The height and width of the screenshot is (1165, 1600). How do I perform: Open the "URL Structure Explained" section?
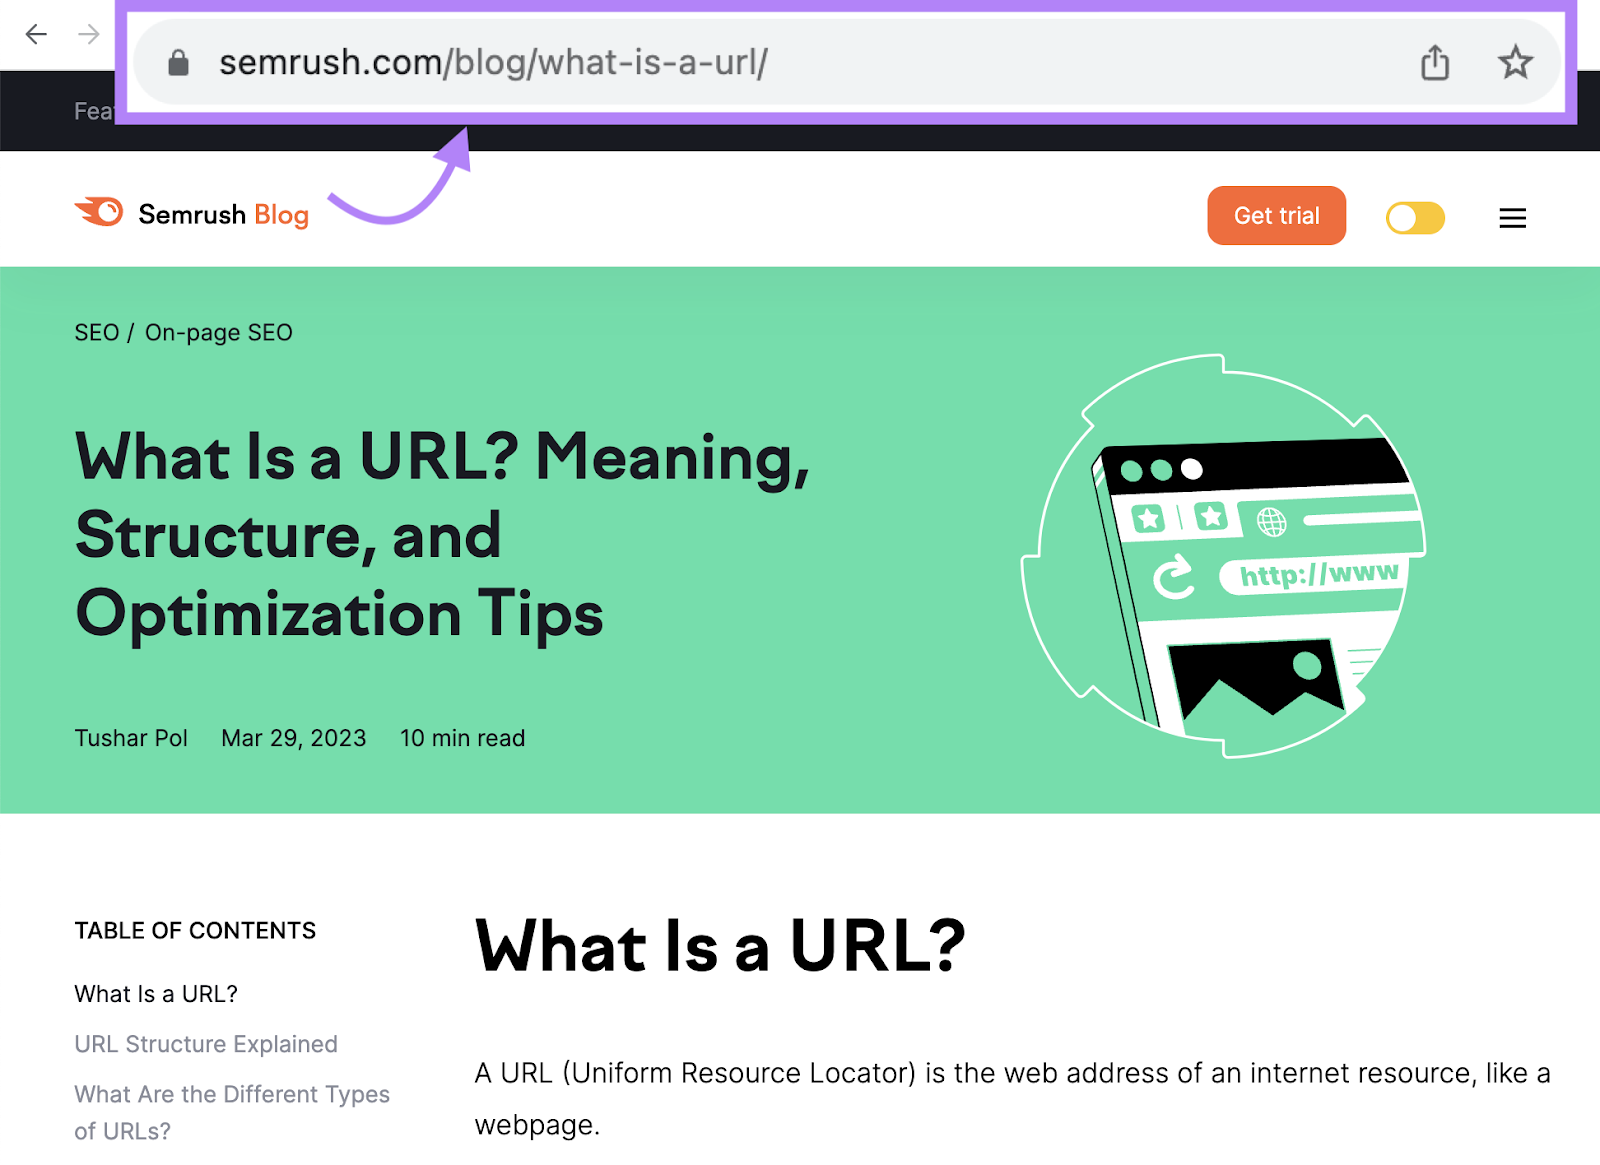[x=206, y=1044]
